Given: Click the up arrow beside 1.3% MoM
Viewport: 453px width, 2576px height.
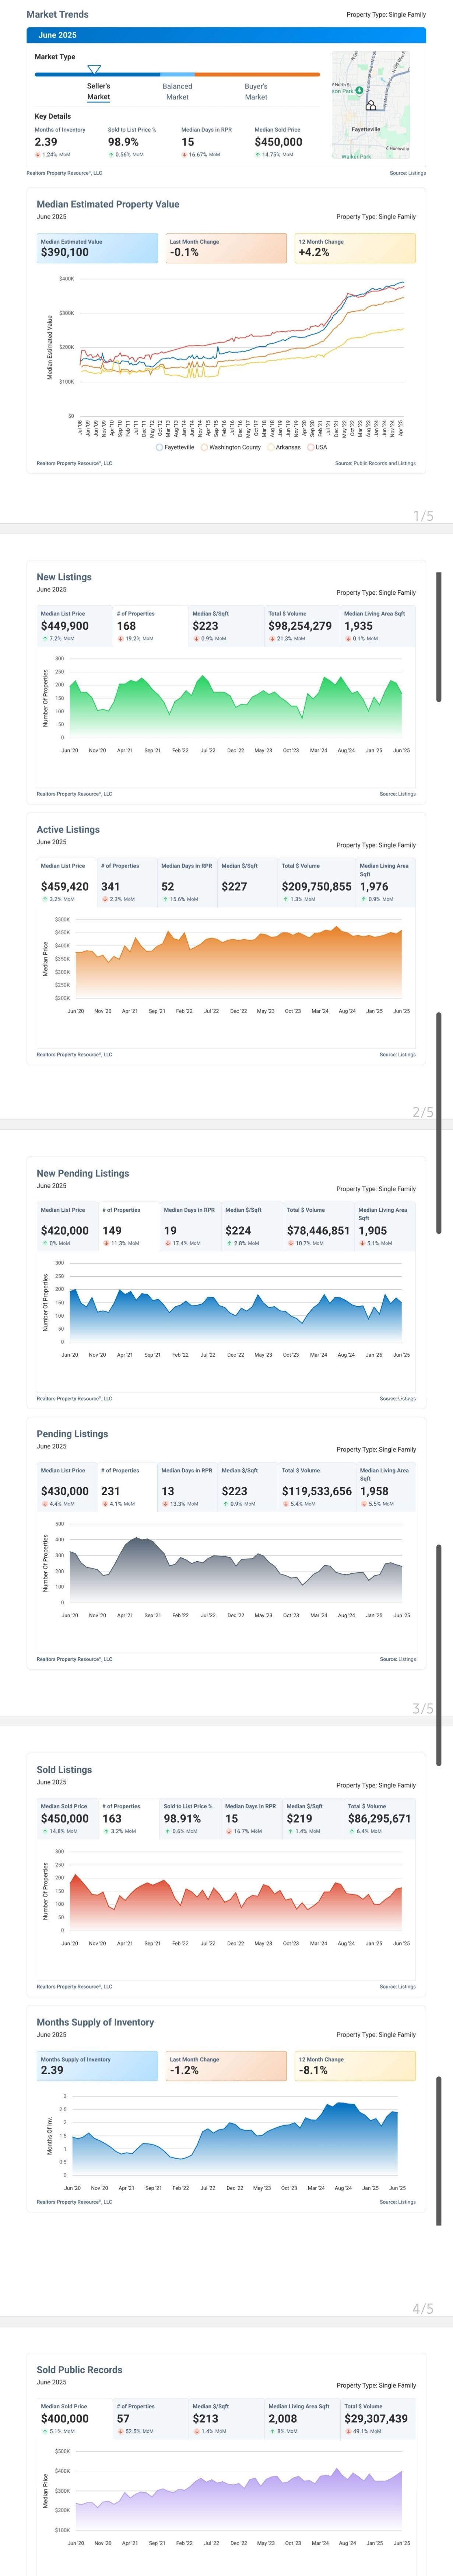Looking at the screenshot, I should pyautogui.click(x=285, y=899).
